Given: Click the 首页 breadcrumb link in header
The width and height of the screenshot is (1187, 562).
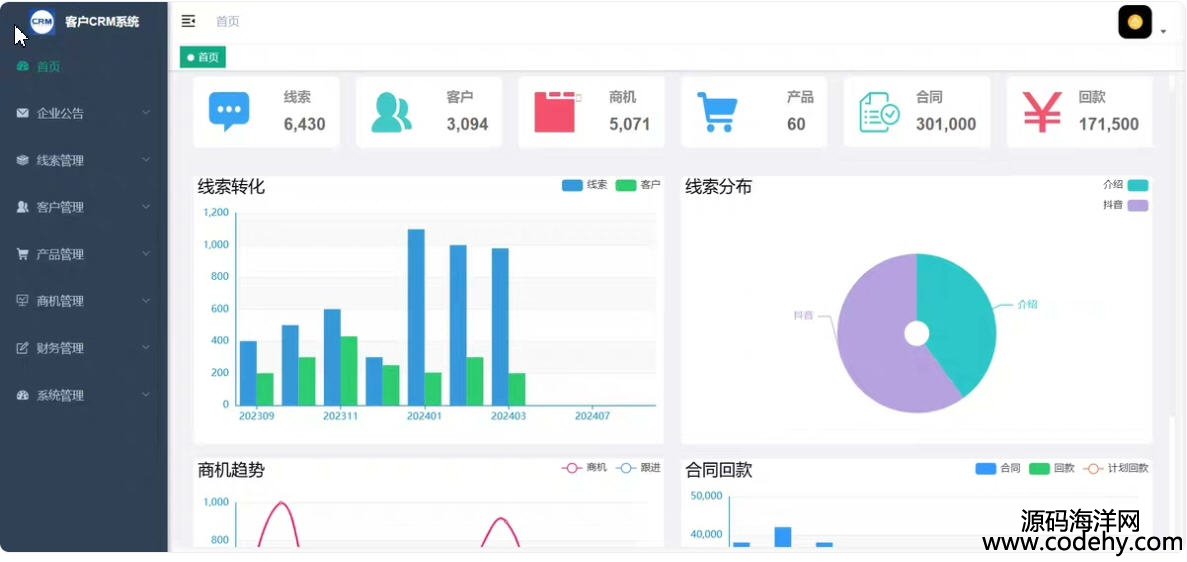Looking at the screenshot, I should pos(228,21).
